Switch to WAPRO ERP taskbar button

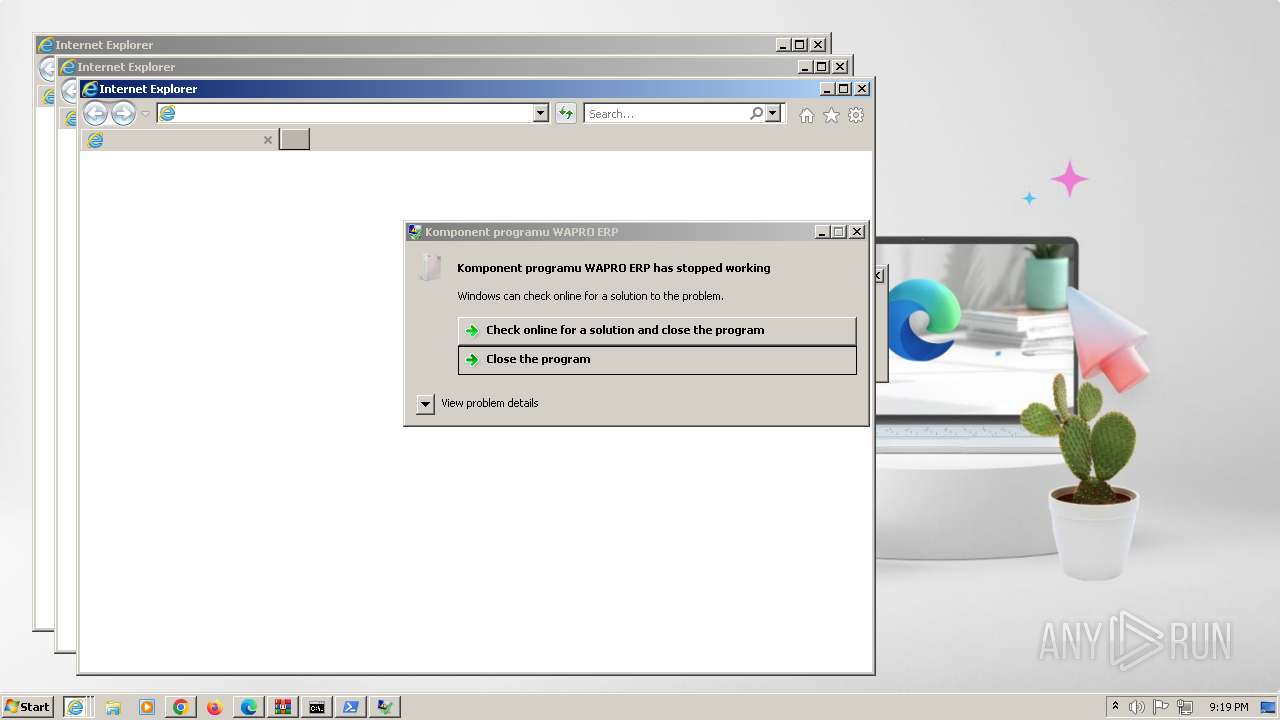(x=385, y=707)
